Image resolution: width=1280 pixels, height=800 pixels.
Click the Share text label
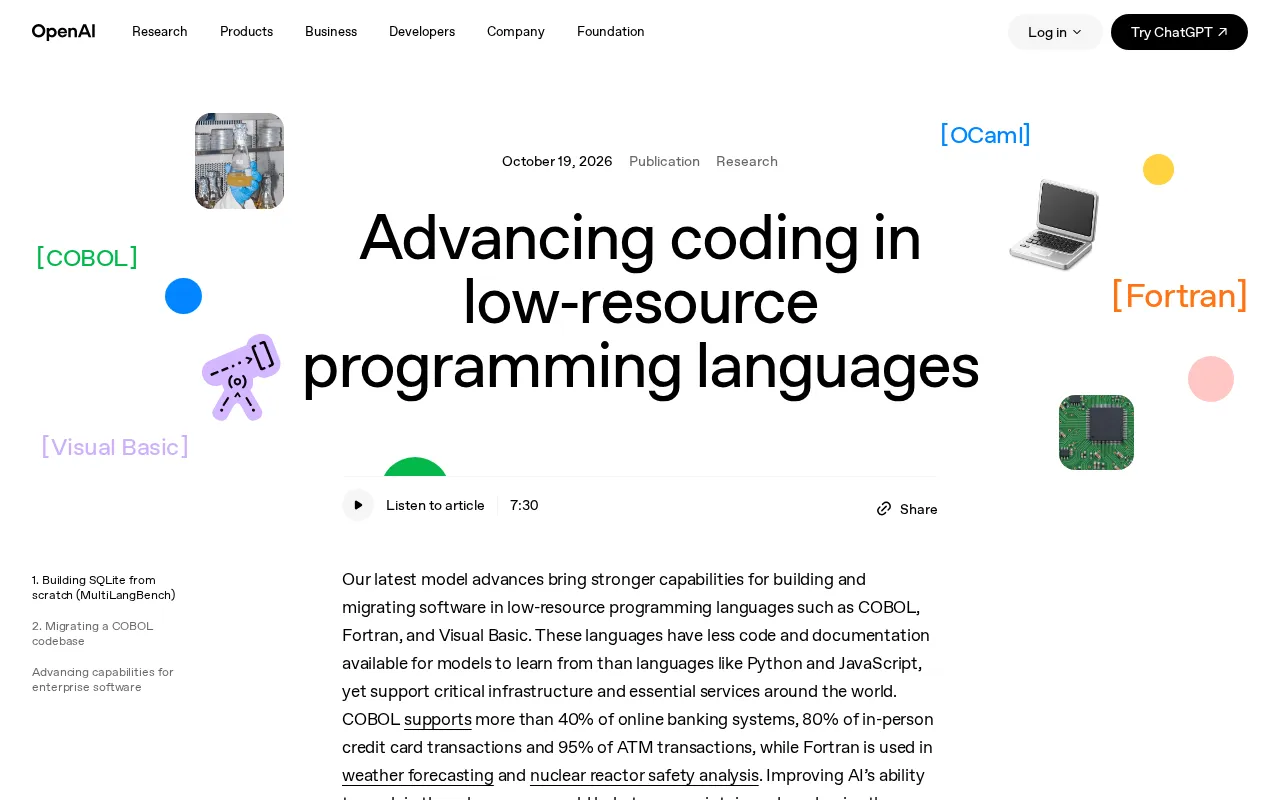(x=919, y=509)
